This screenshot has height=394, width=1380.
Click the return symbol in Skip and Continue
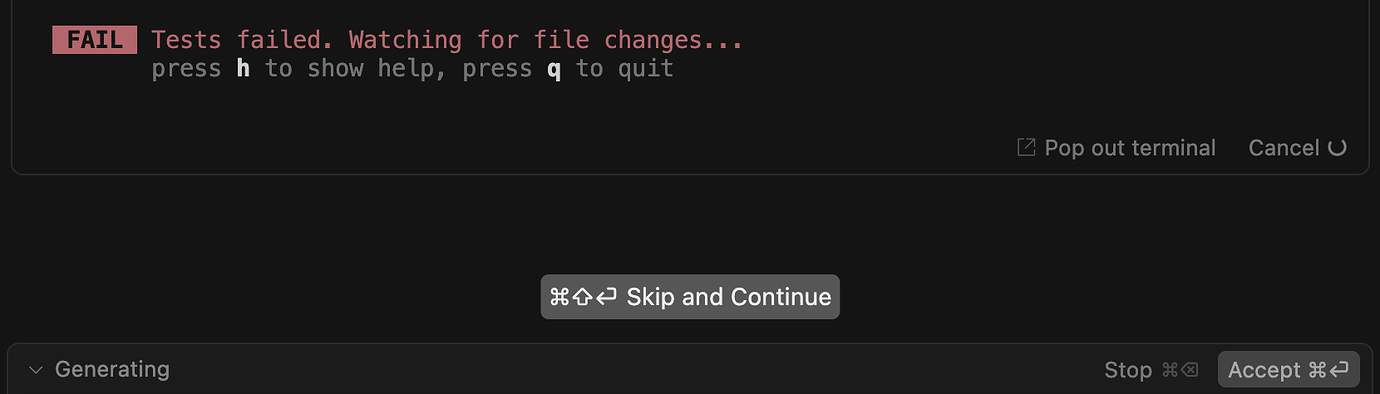[x=606, y=297]
